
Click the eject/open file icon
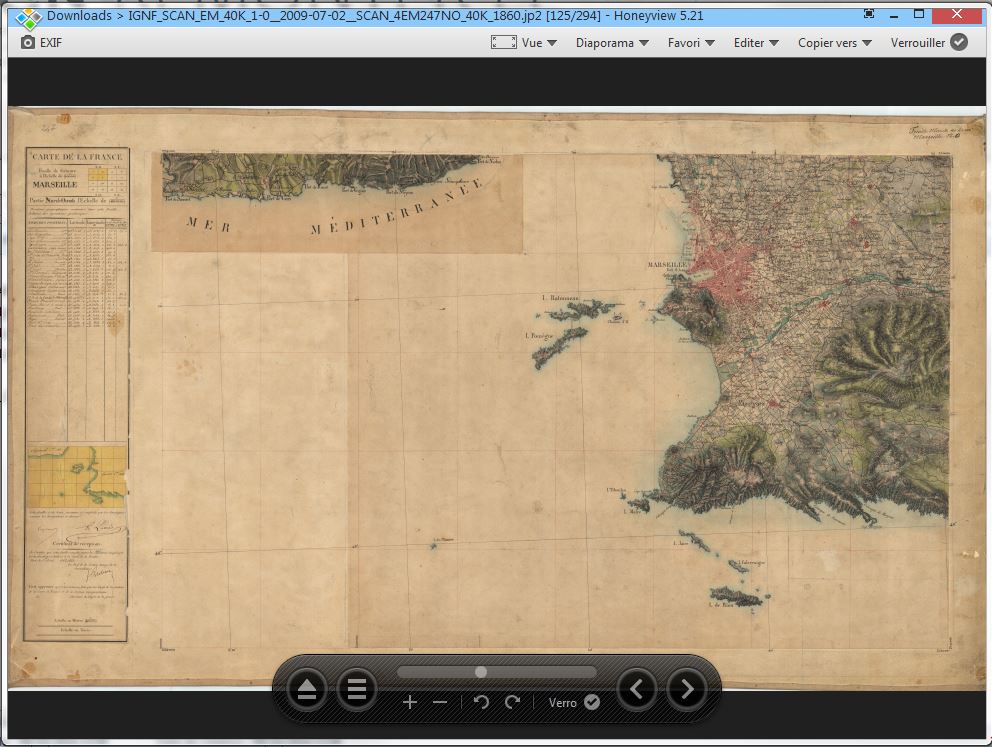point(307,690)
